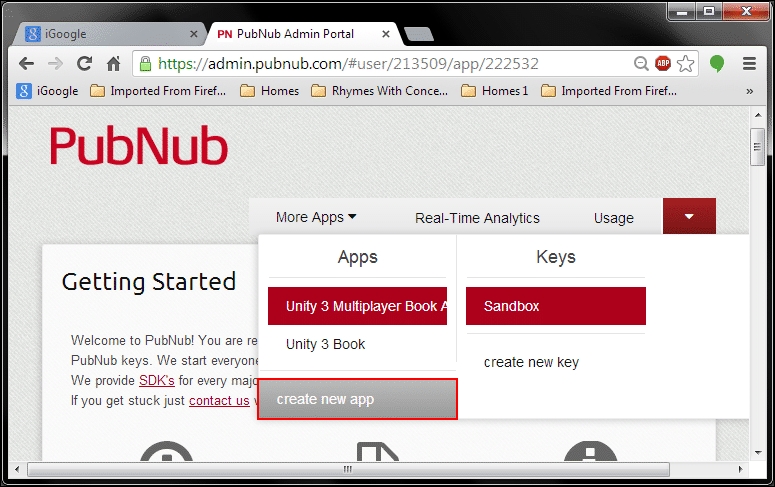Viewport: 775px width, 487px height.
Task: Click the horizontal scrollbar right arrow
Action: [740, 469]
